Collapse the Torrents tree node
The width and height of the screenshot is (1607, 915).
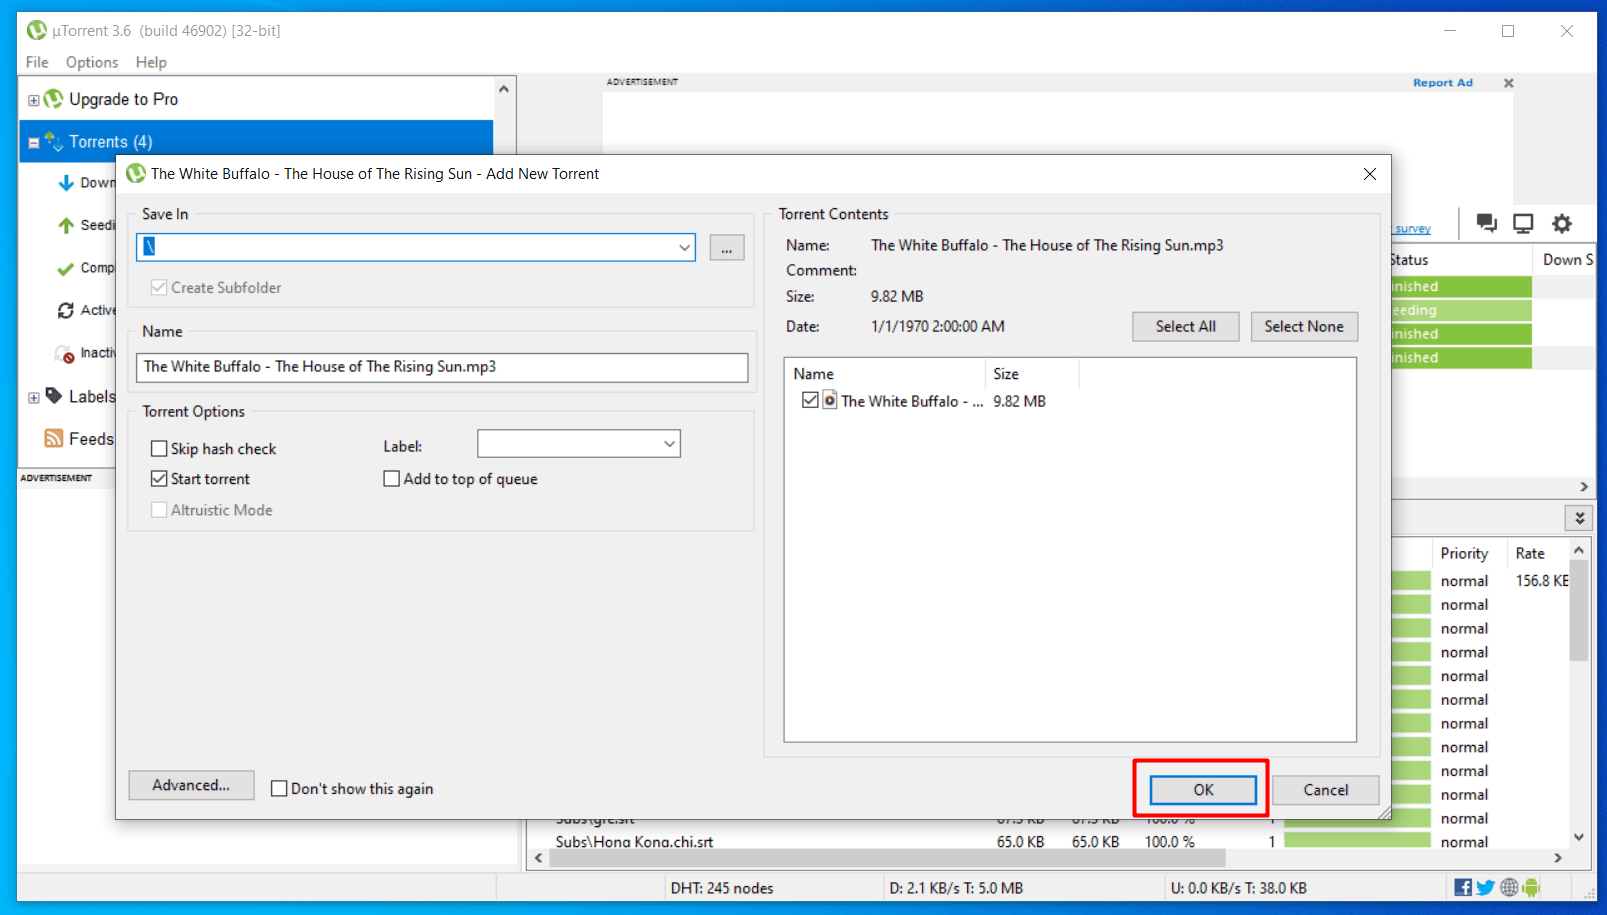33,143
